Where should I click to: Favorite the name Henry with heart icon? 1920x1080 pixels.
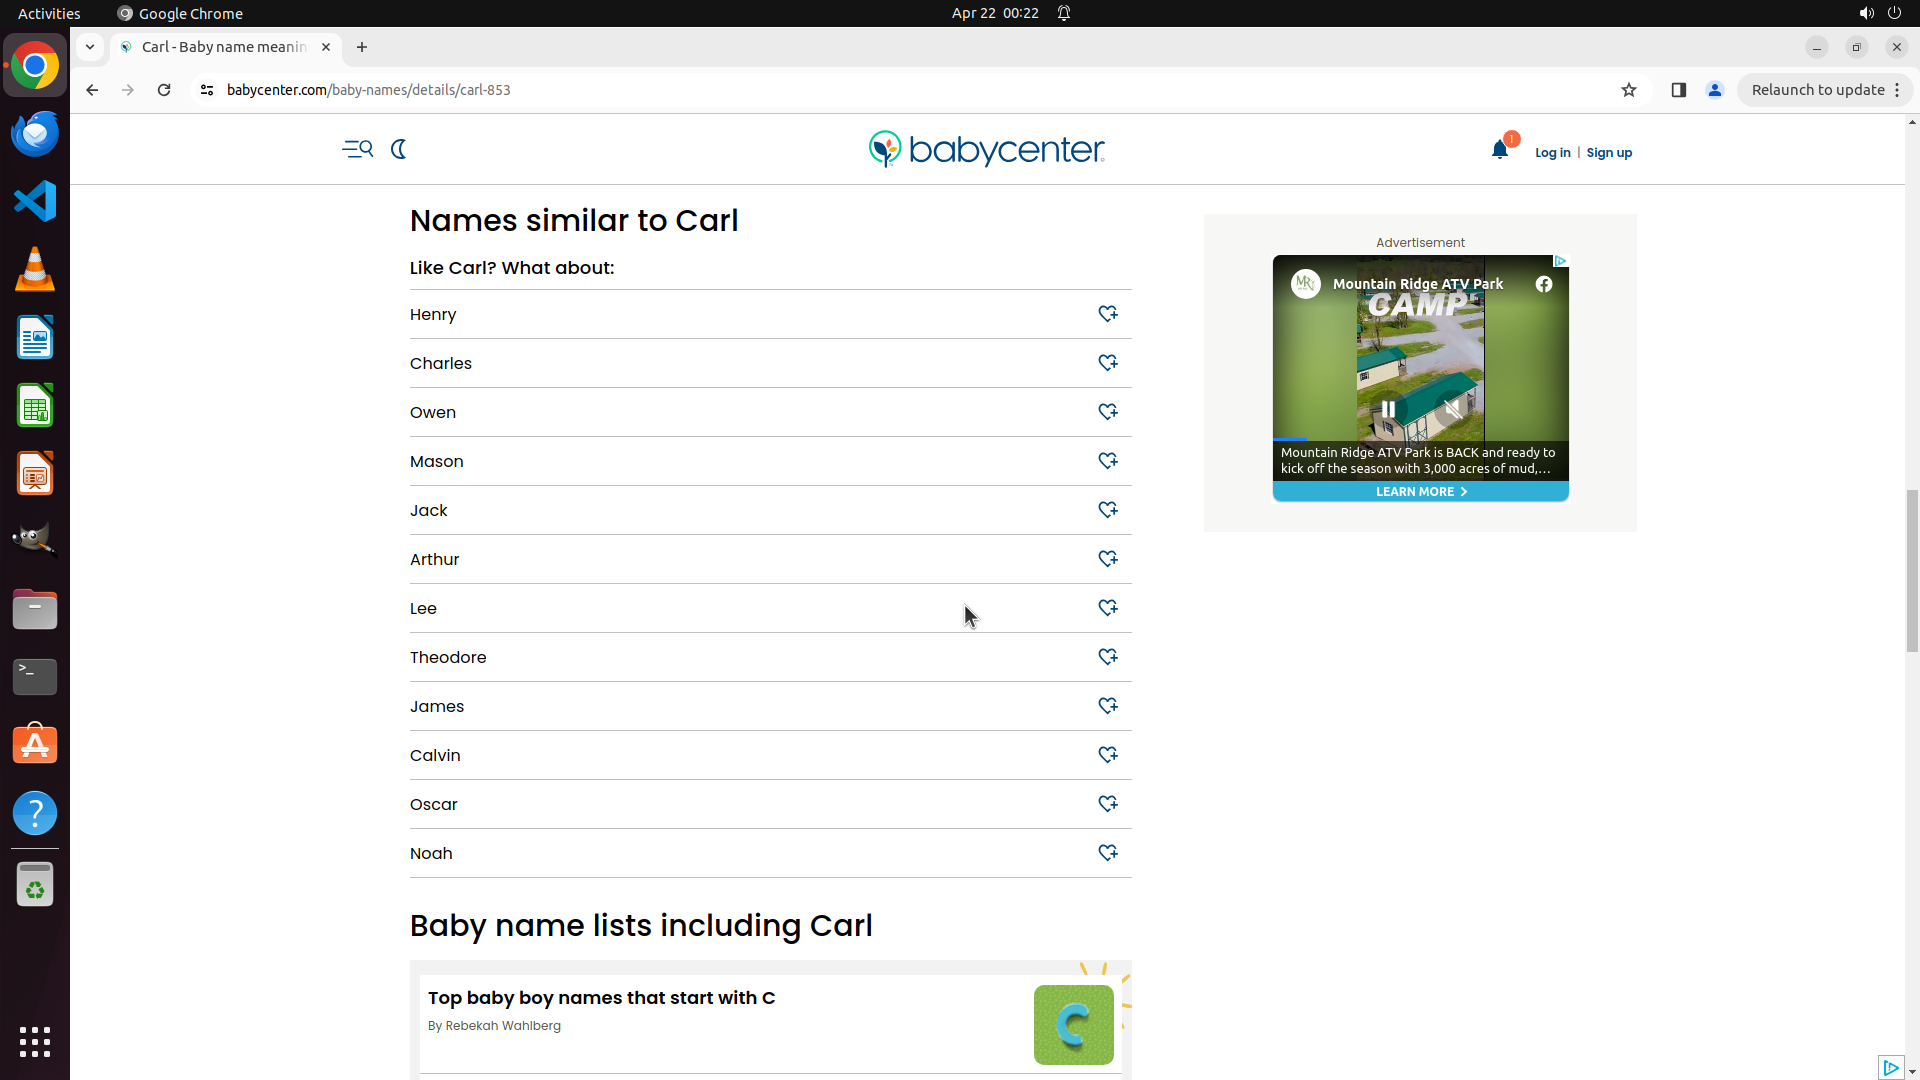(1107, 314)
